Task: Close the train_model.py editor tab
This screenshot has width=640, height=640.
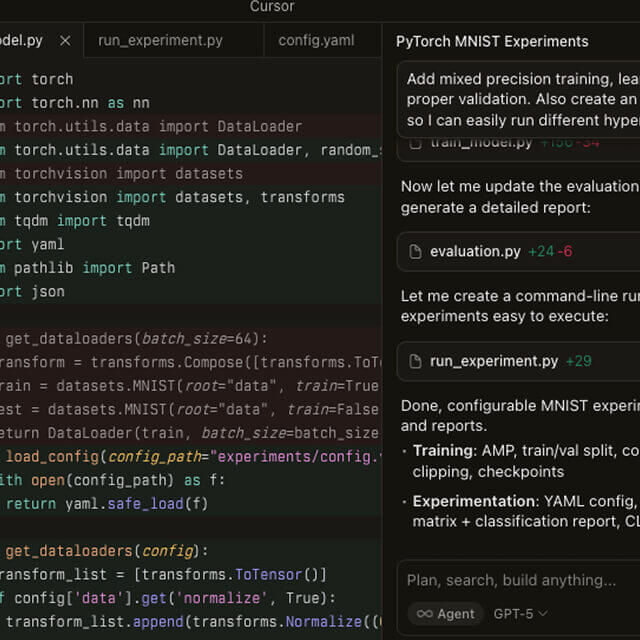Action: click(65, 41)
